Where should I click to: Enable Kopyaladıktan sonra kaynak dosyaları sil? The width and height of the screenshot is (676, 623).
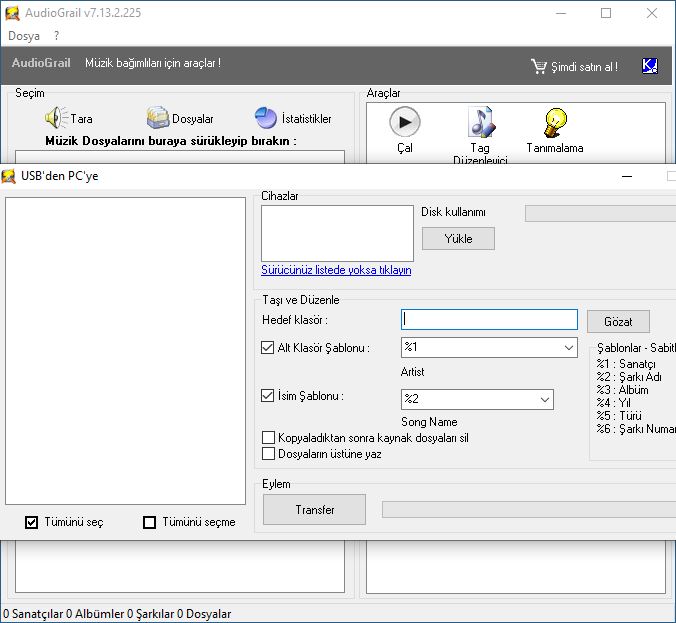pos(269,438)
